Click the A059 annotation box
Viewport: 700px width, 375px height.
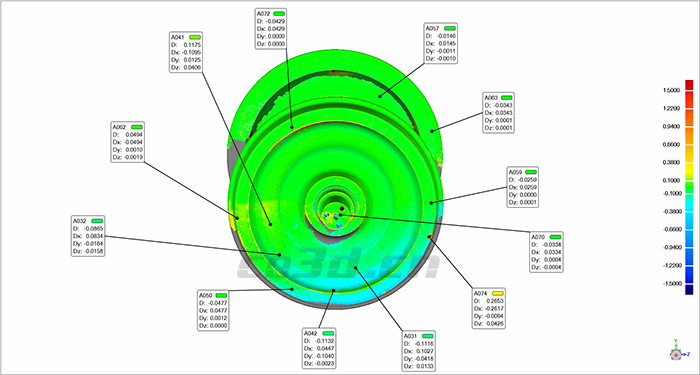[523, 187]
